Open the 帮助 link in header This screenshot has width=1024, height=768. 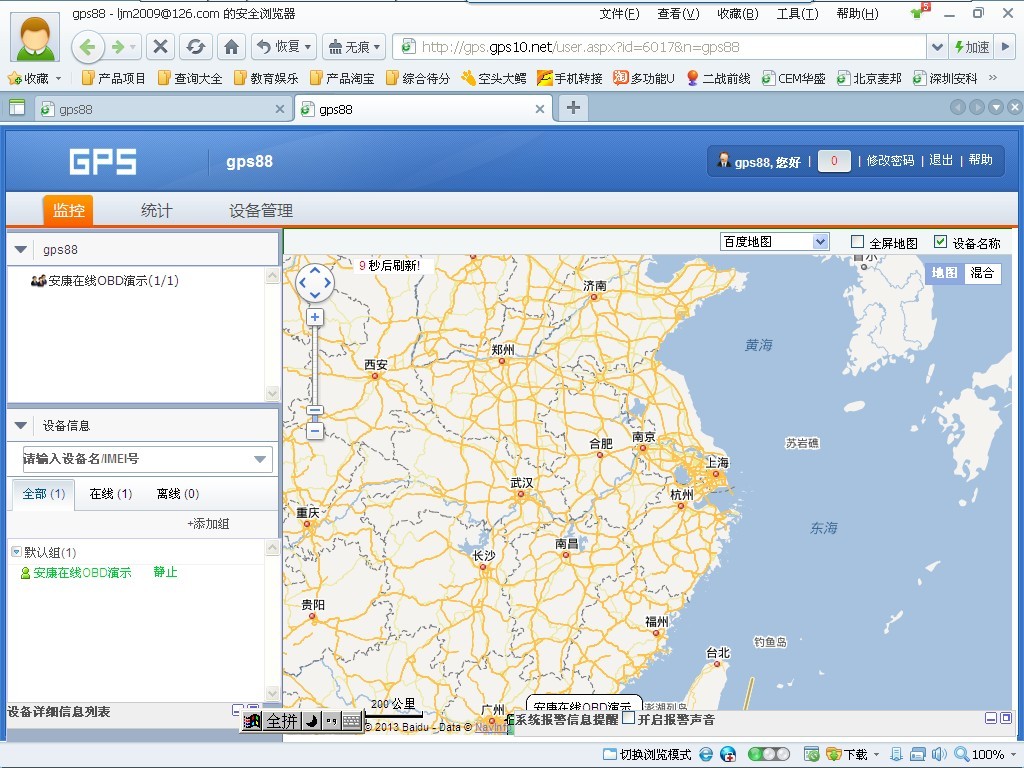click(980, 161)
